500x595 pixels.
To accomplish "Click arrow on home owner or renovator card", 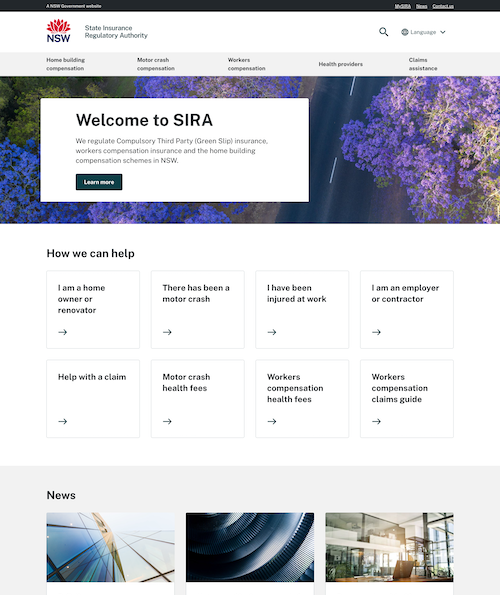I will pos(63,332).
